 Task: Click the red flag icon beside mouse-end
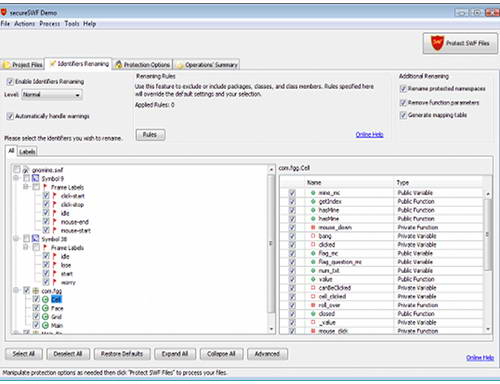(55, 222)
